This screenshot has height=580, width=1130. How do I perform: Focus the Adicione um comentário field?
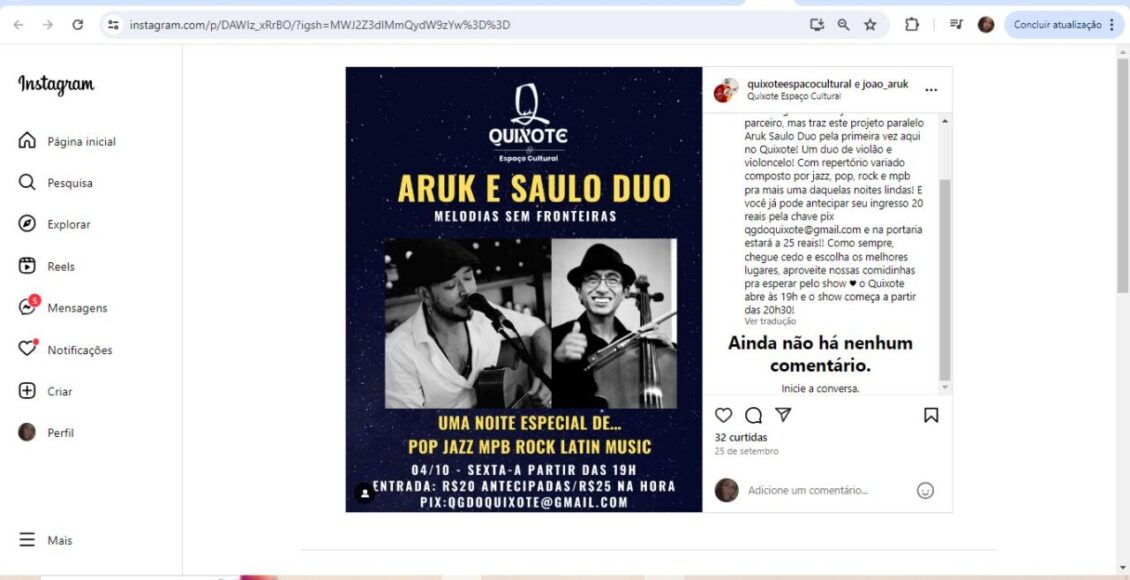pos(826,491)
